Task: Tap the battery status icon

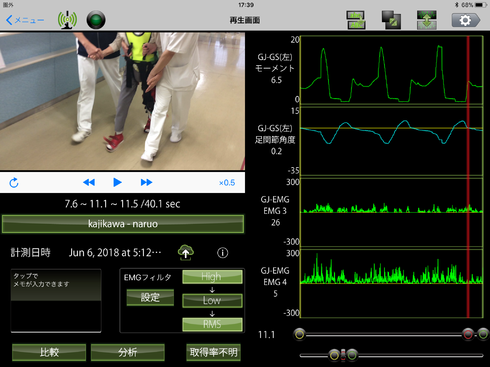Action: click(481, 5)
